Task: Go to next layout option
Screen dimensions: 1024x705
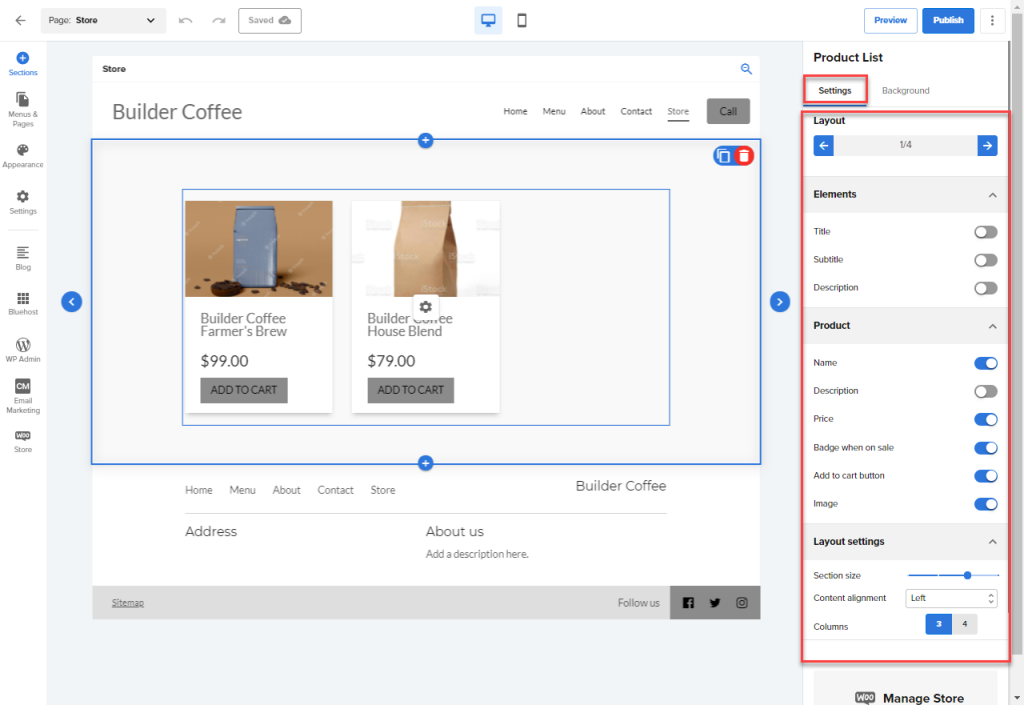Action: [x=987, y=145]
